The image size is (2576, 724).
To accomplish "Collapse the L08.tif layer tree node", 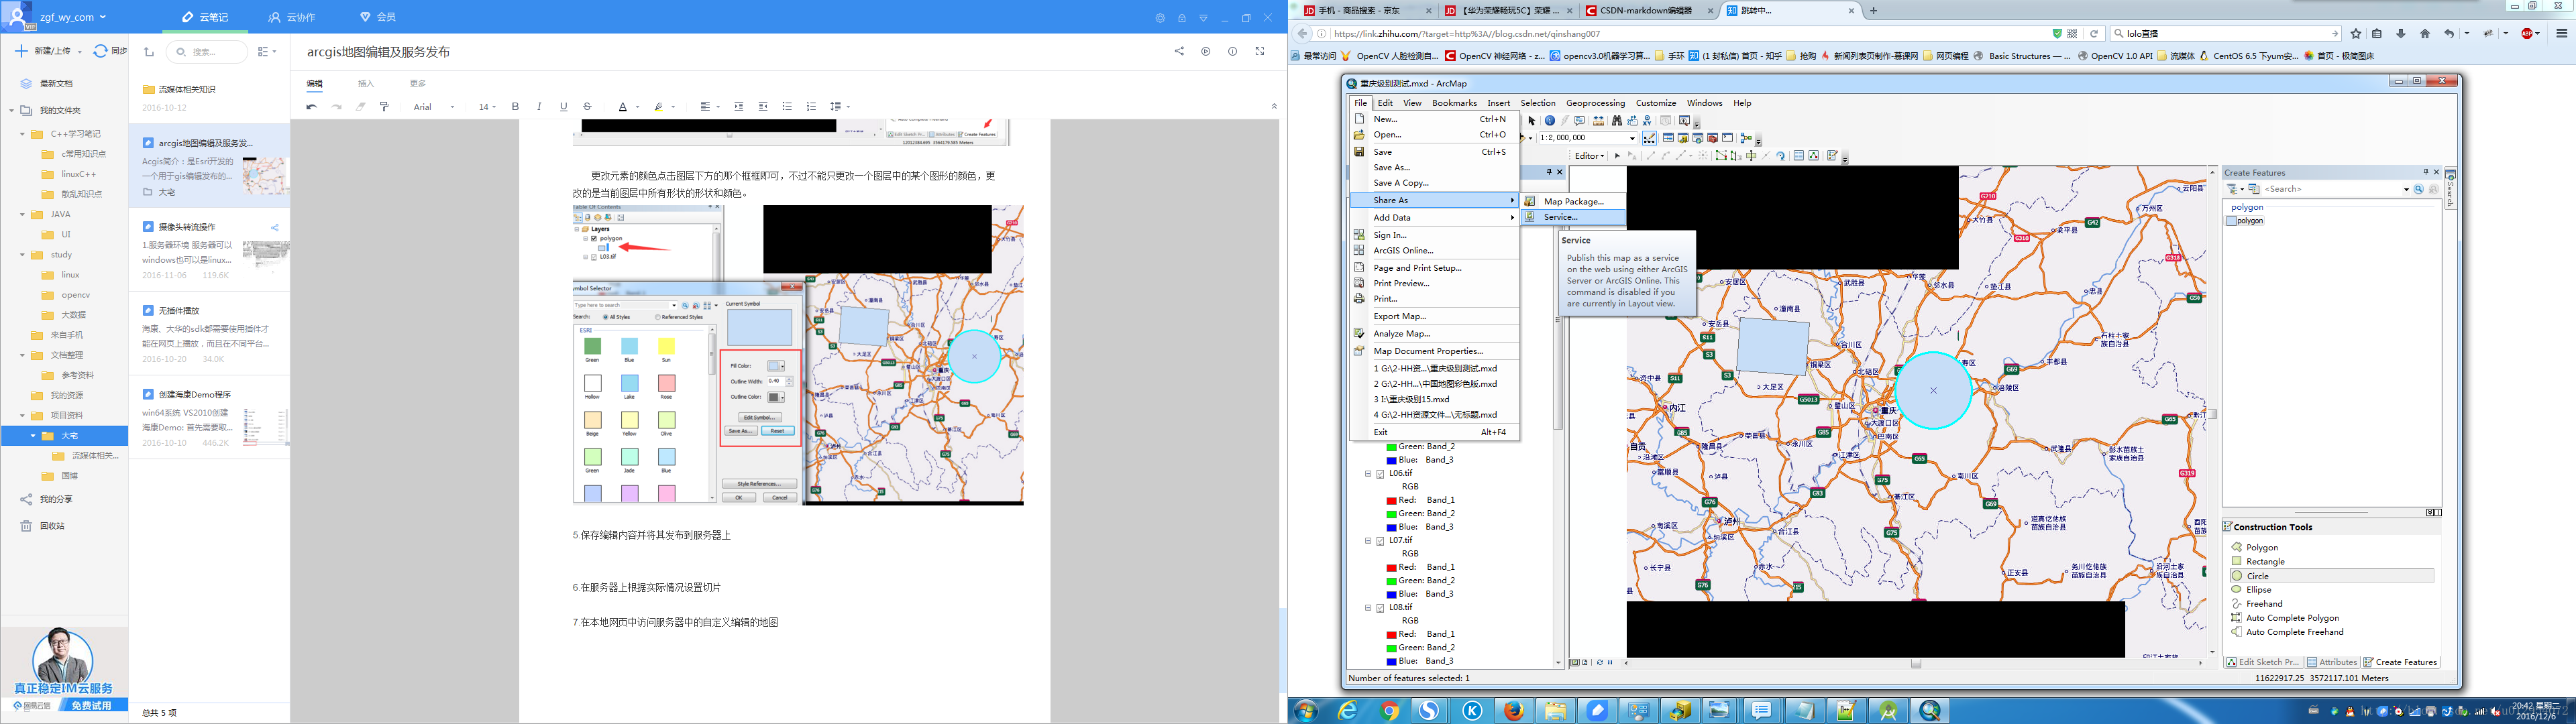I will 1368,608.
